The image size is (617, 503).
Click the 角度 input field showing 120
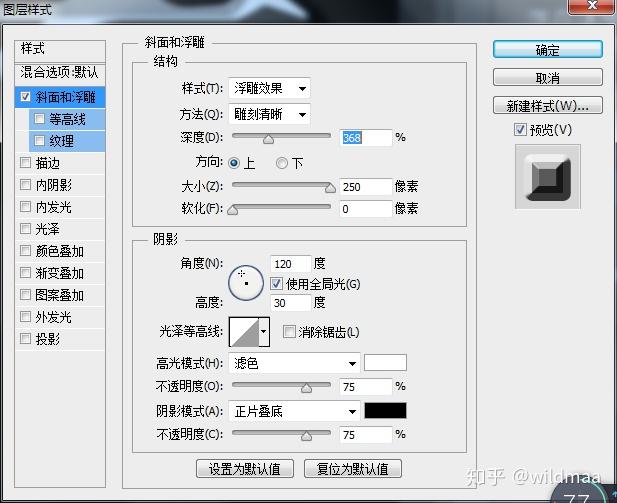290,264
